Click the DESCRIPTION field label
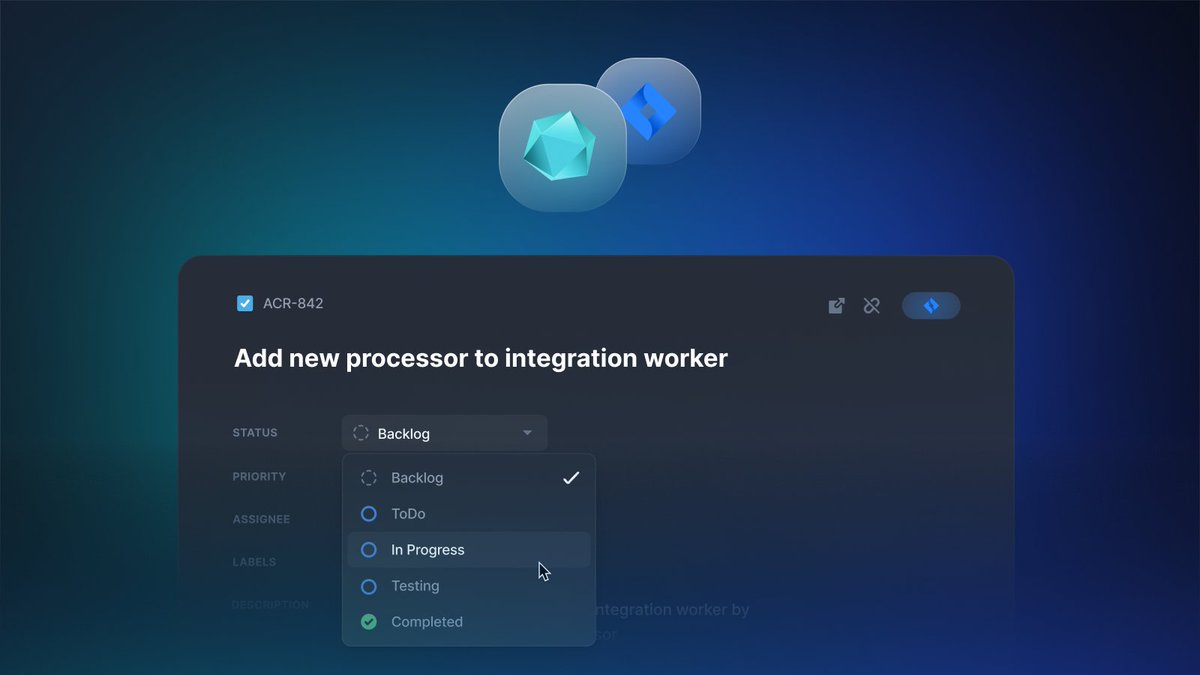 [x=270, y=605]
